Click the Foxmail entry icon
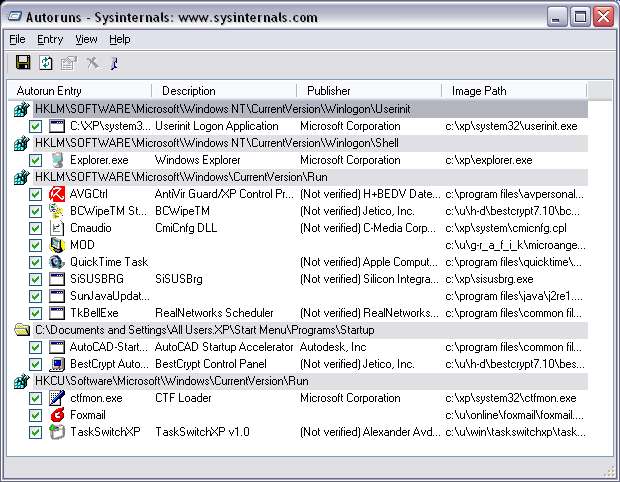Viewport: 620px width, 482px height. [x=57, y=415]
